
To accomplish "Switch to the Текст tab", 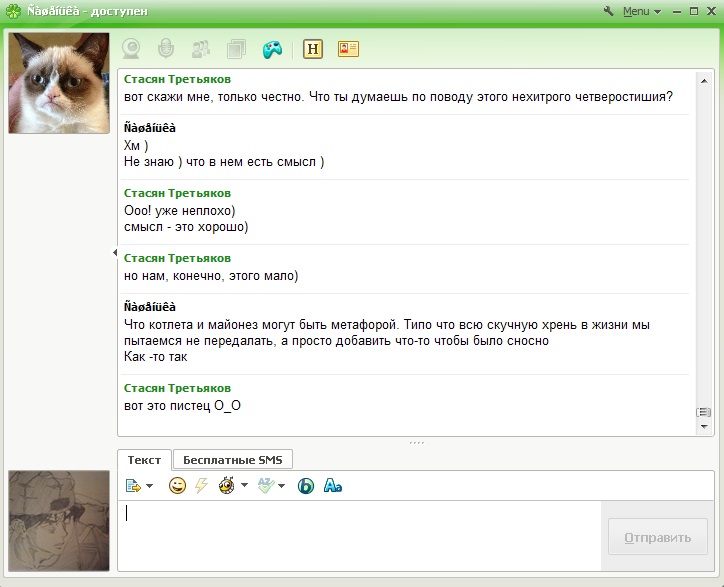I will 144,460.
